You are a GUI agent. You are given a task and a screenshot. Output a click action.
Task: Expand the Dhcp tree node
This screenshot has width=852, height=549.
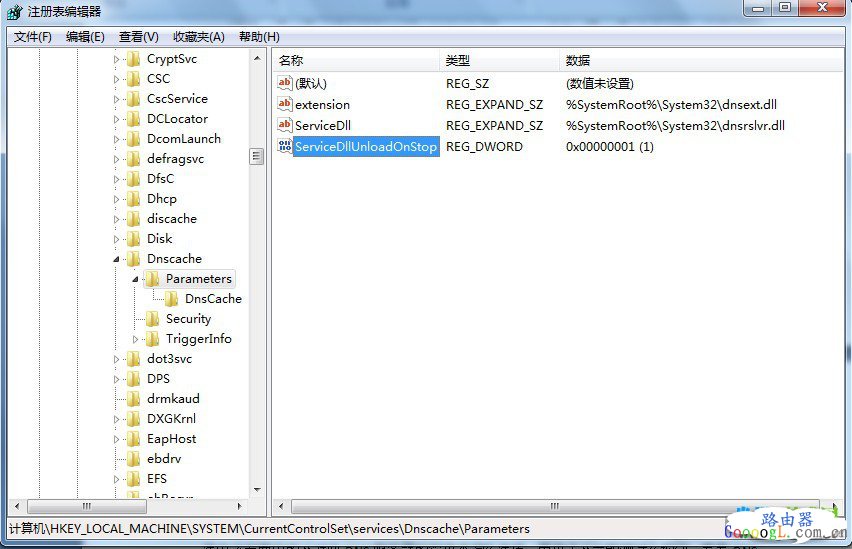(117, 199)
